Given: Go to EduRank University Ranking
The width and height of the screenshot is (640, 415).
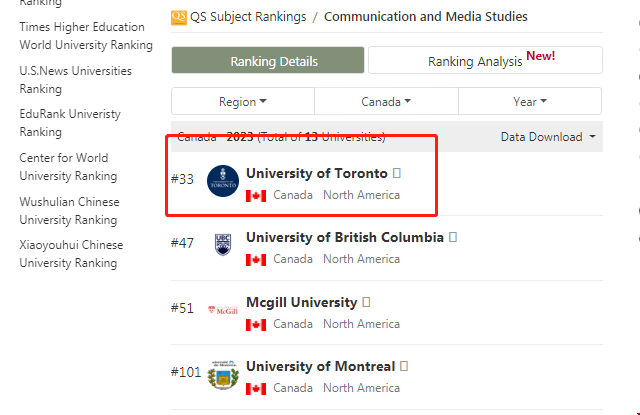Looking at the screenshot, I should pos(68,123).
